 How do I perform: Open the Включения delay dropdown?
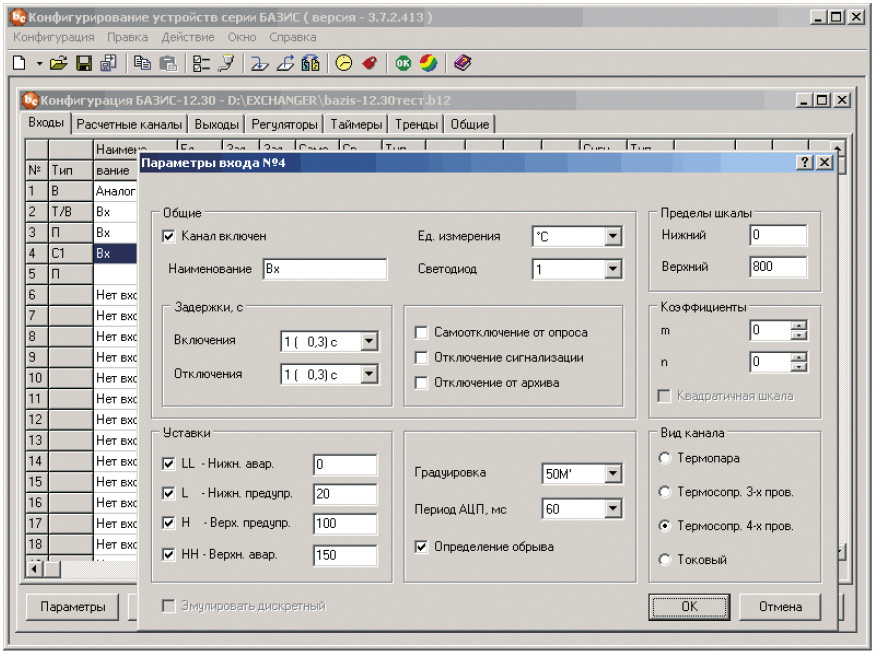(x=369, y=341)
